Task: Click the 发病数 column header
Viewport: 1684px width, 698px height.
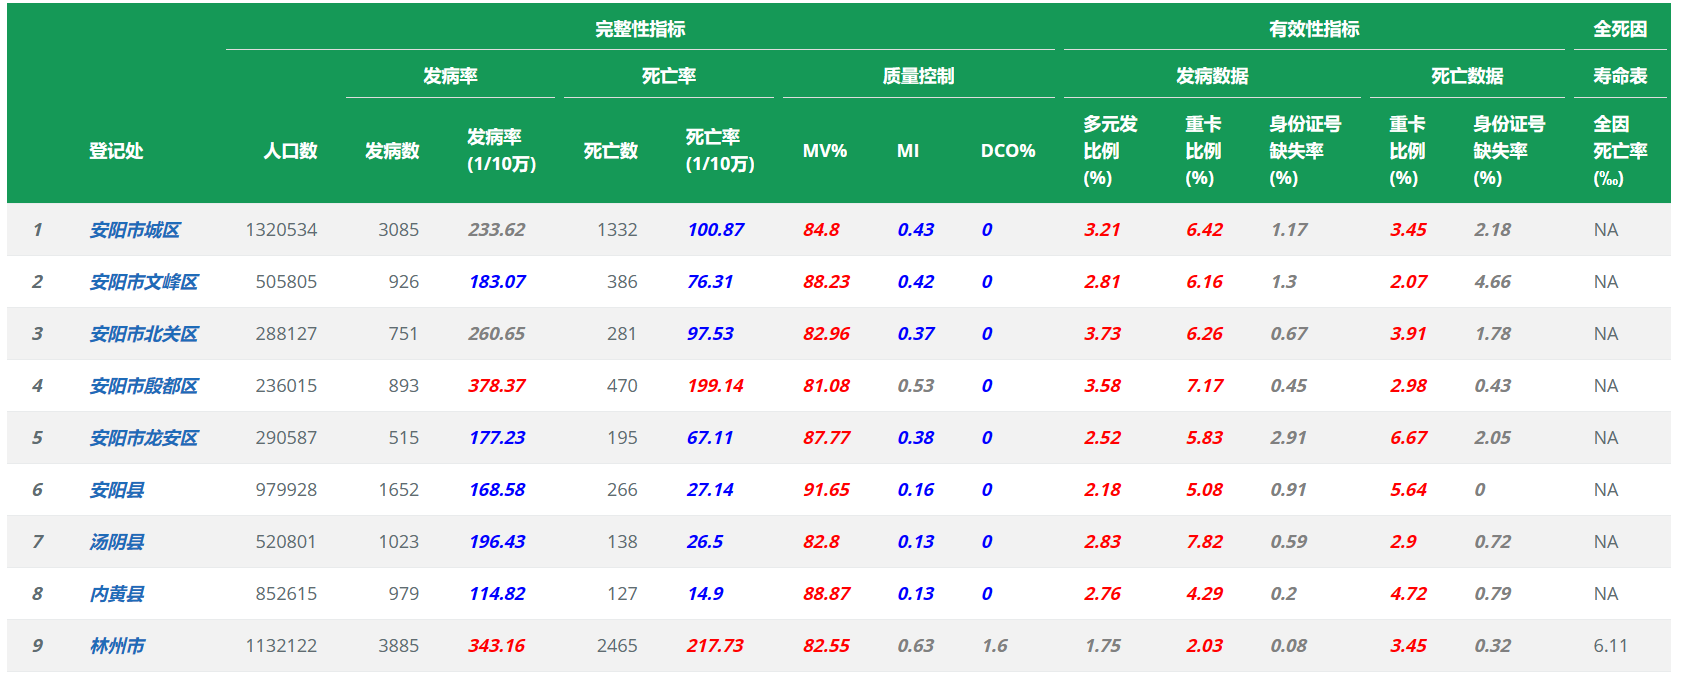Action: (x=392, y=151)
